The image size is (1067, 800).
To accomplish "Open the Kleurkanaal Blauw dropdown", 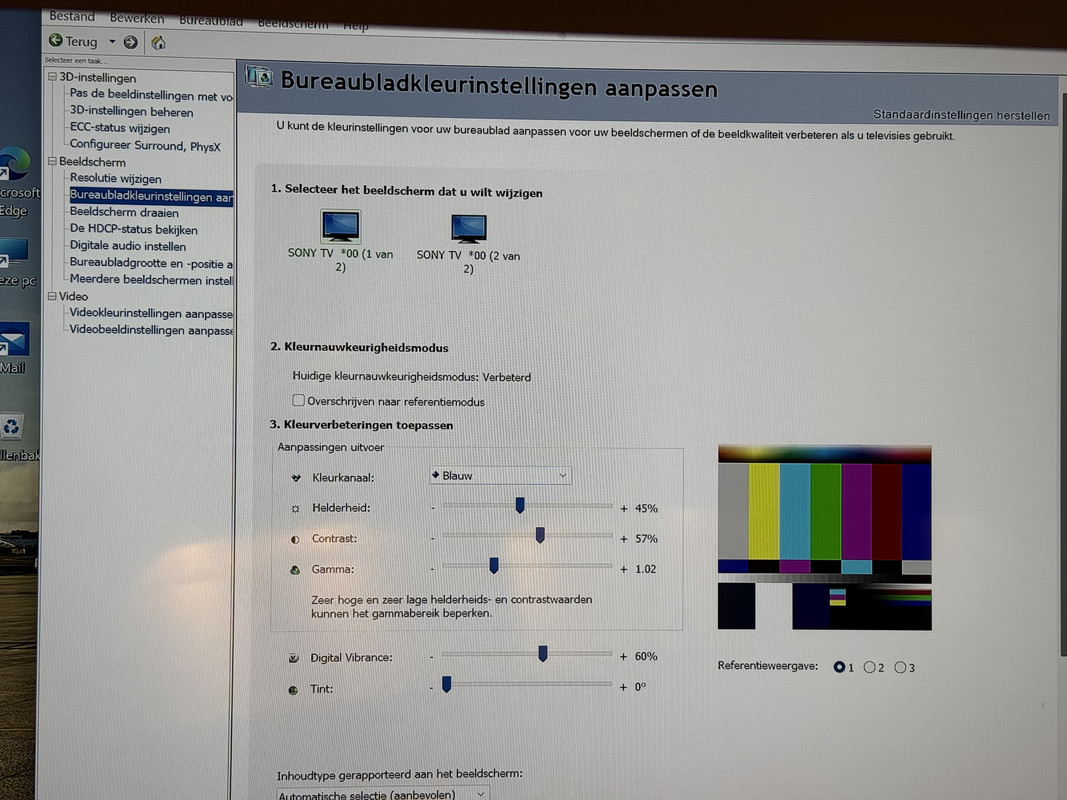I will click(x=500, y=476).
